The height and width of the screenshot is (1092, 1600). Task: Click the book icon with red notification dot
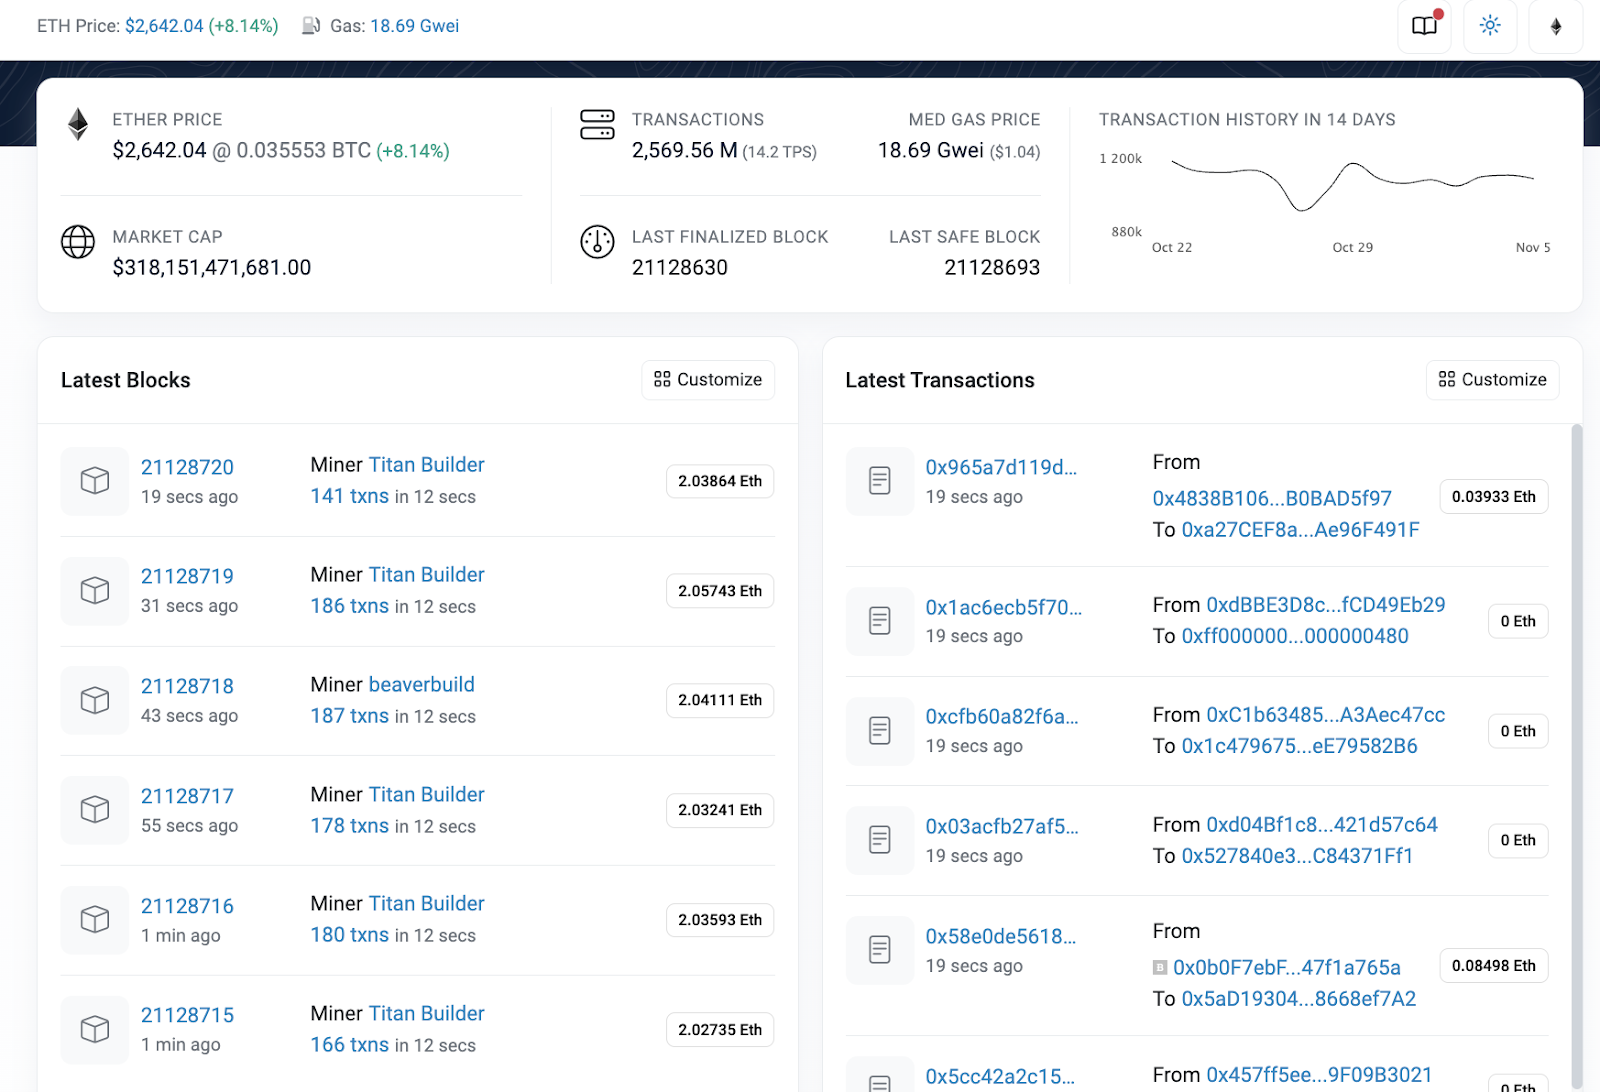coord(1424,26)
